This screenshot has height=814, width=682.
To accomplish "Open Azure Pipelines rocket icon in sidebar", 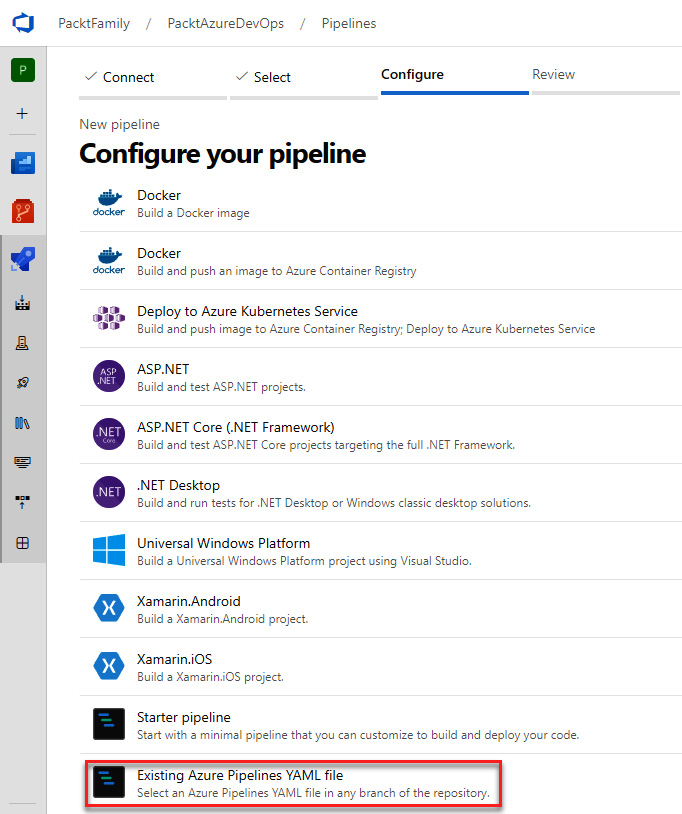I will pyautogui.click(x=23, y=259).
